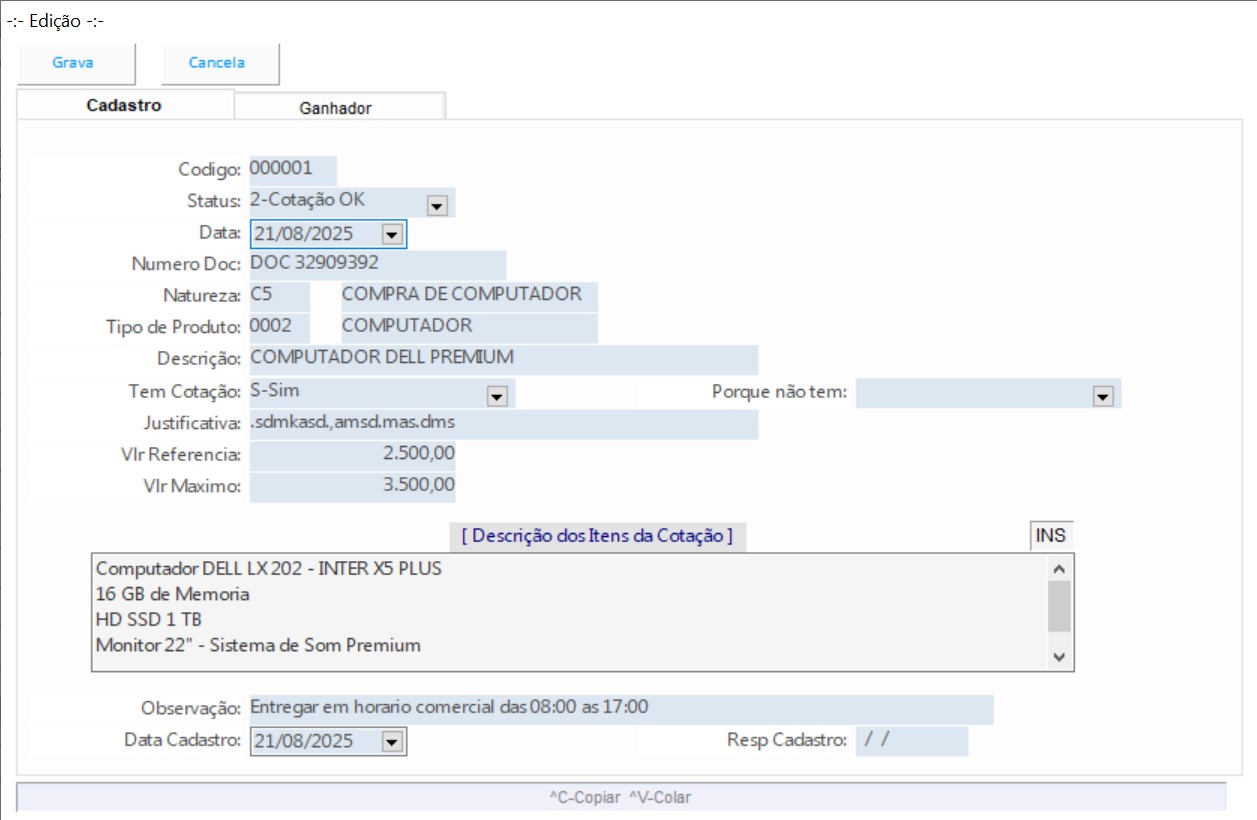The image size is (1257, 820).
Task: Expand the Porque não tem dropdown
Action: click(1103, 396)
